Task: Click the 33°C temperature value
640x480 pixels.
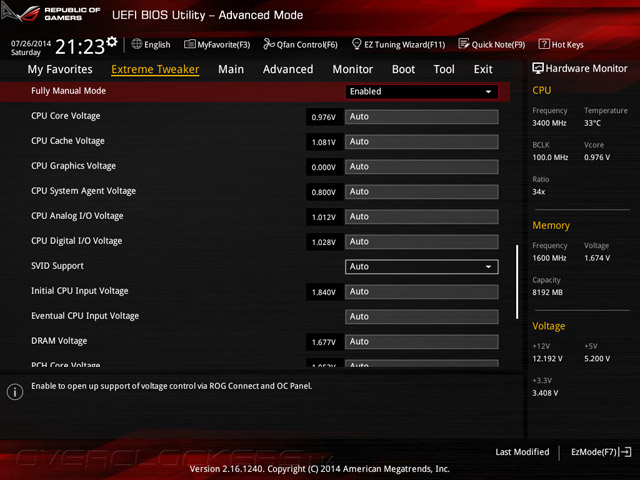Action: coord(592,123)
